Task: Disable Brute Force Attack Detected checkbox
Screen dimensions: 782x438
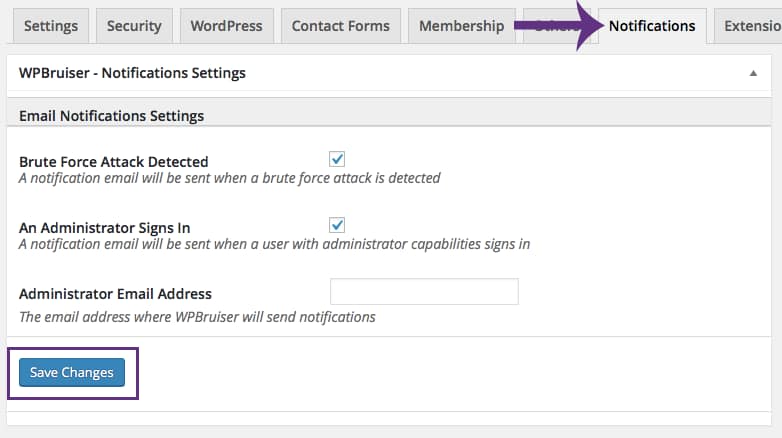Action: tap(337, 158)
